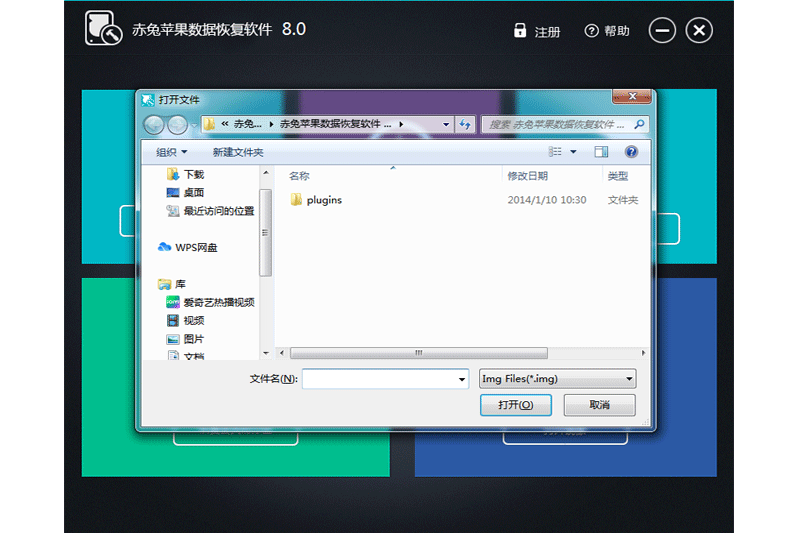Click the 赤兔... breadcrumb segment
The width and height of the screenshot is (800, 533).
247,124
